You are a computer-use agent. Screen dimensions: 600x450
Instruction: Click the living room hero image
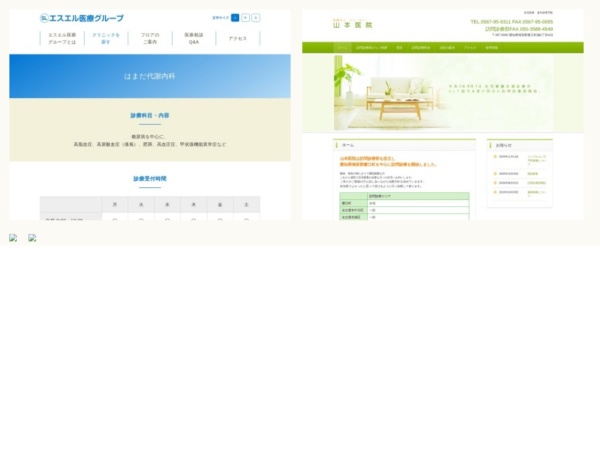click(443, 93)
